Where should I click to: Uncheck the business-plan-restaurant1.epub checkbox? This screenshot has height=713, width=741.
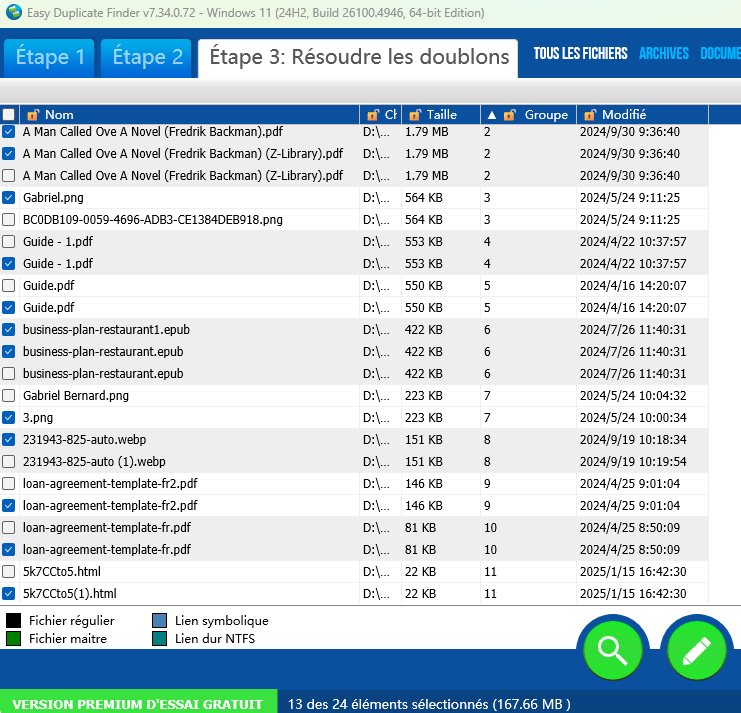(x=9, y=330)
